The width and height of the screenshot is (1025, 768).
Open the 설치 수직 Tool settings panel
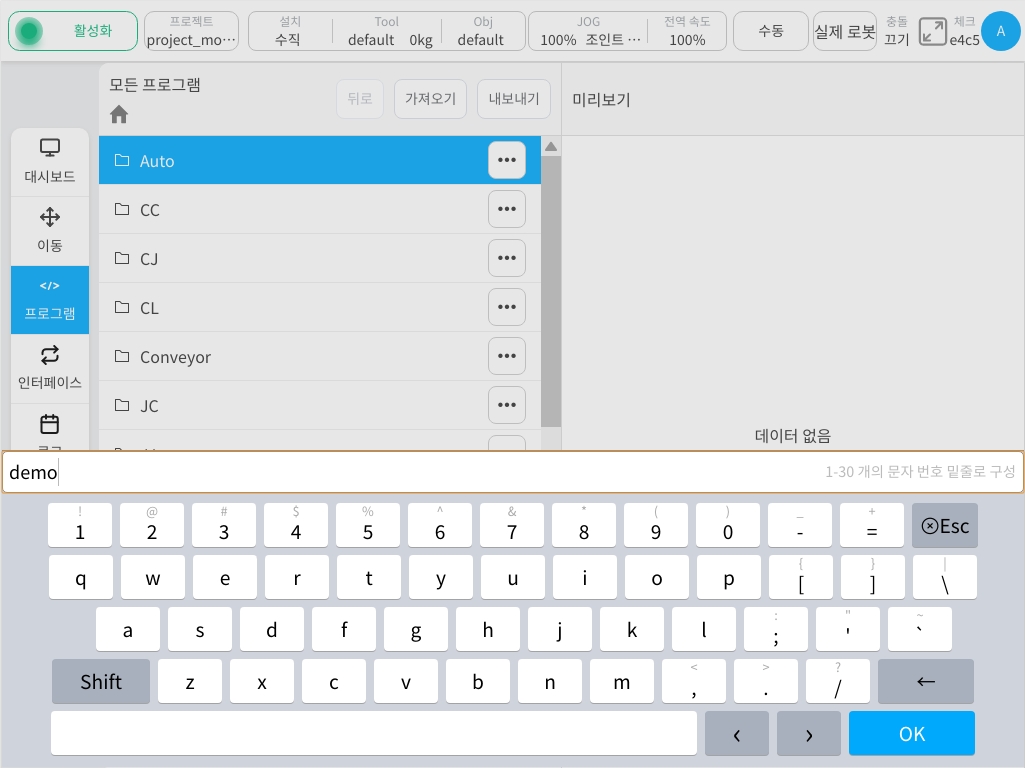pos(387,31)
